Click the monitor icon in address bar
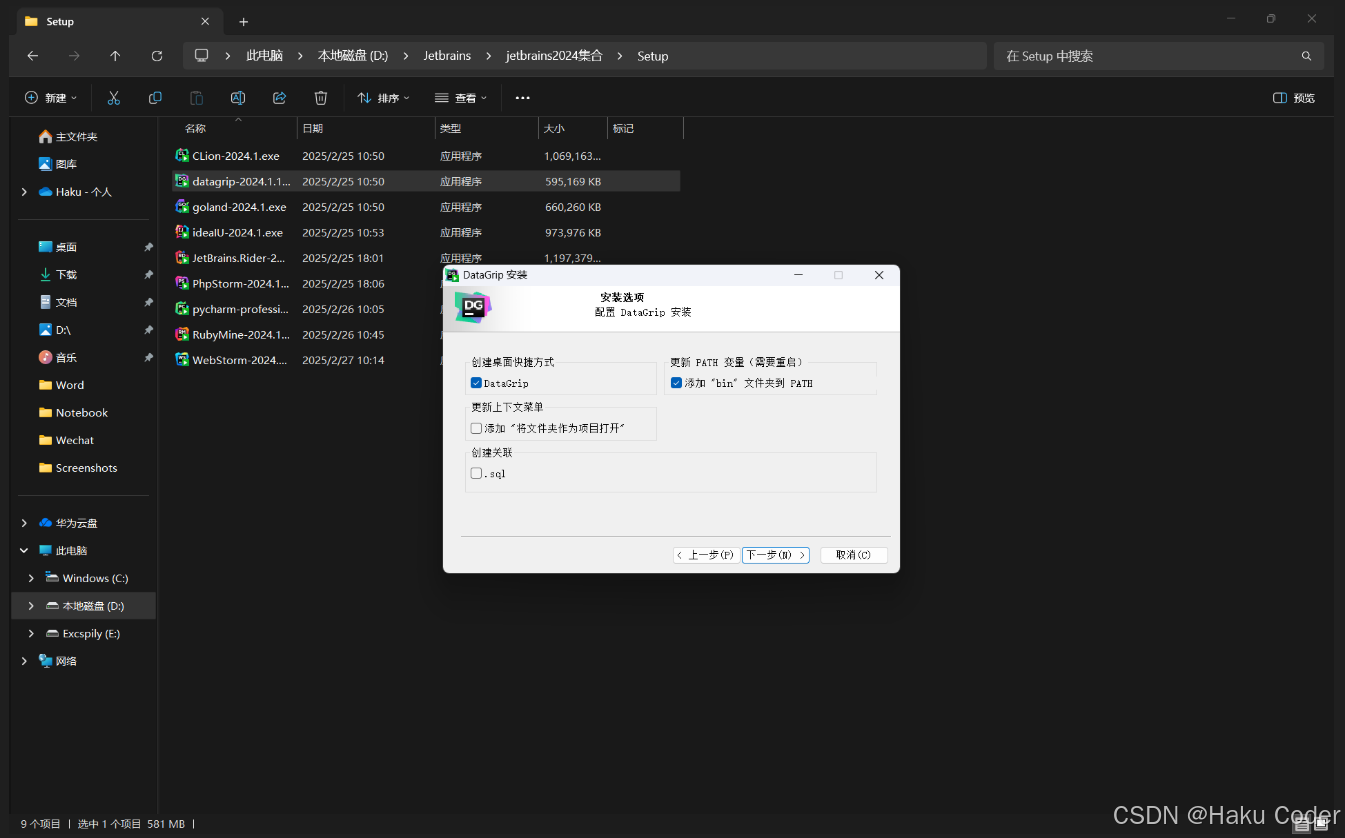1345x838 pixels. 202,56
